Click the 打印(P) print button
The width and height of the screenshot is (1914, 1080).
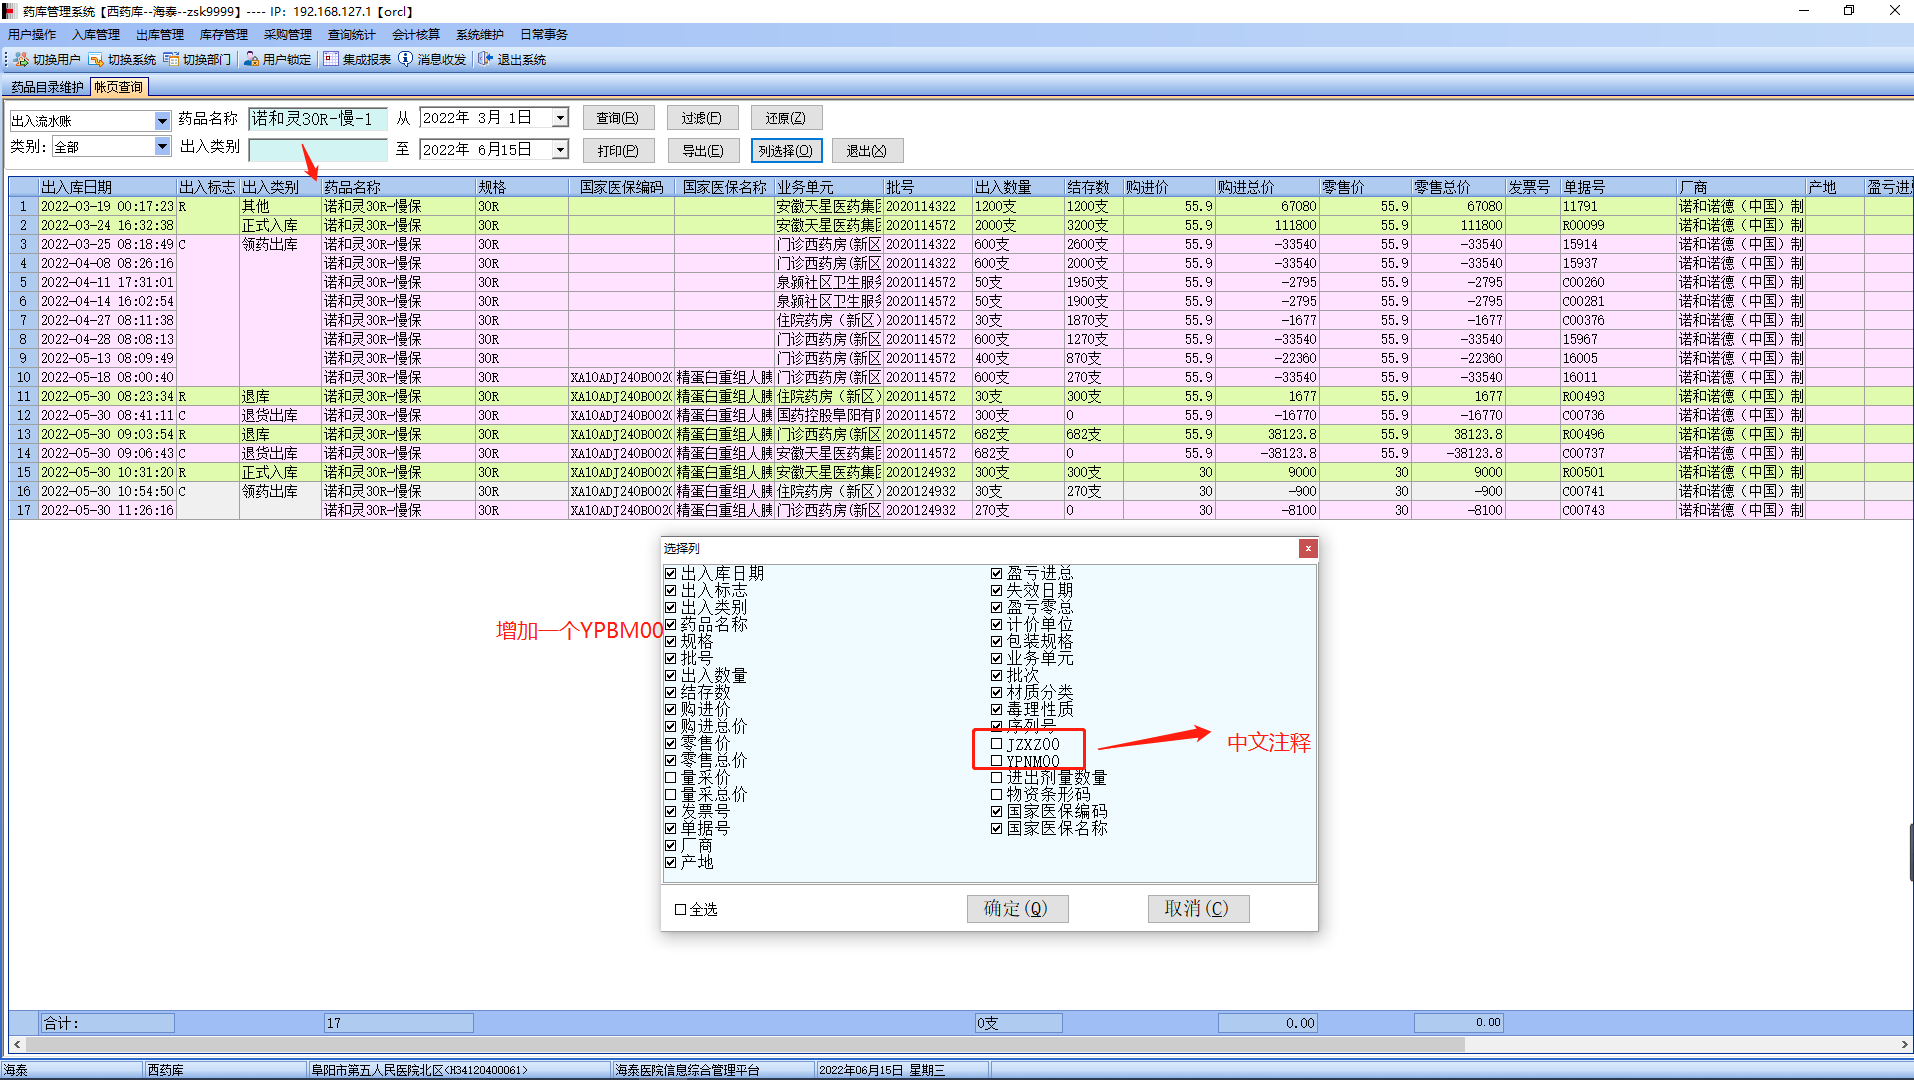pyautogui.click(x=618, y=151)
